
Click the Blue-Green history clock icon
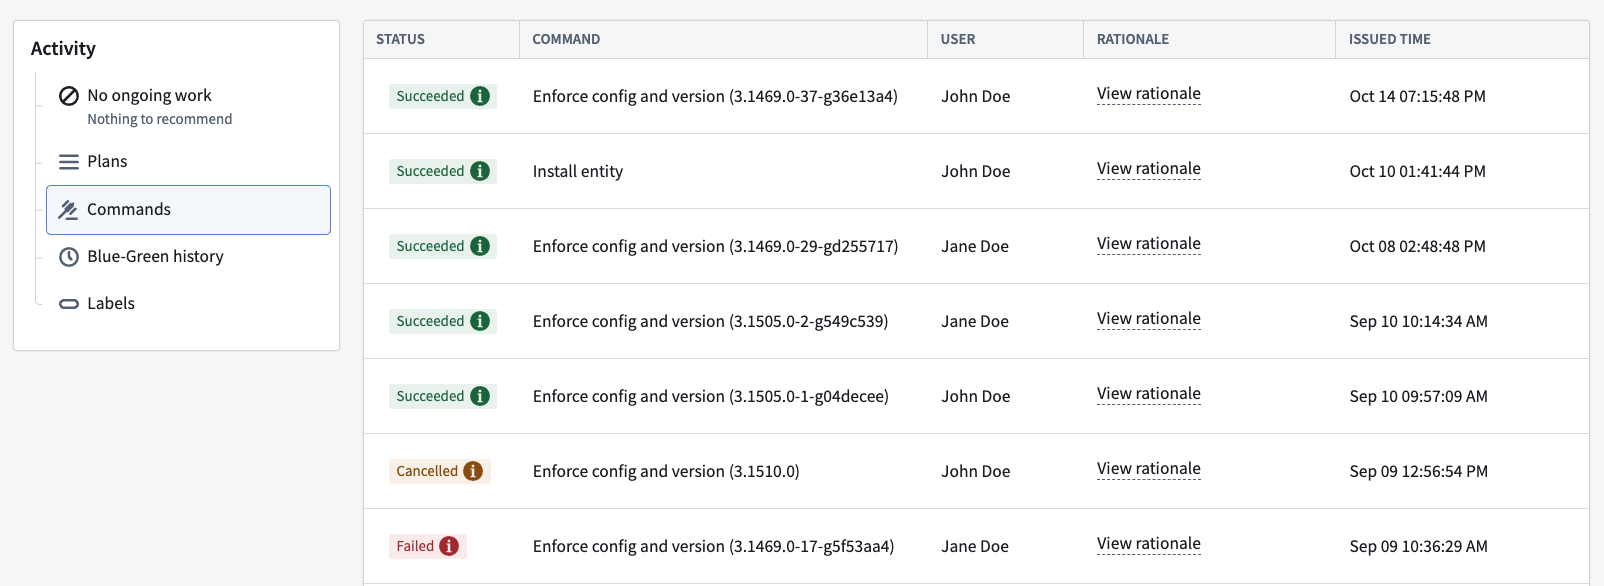[69, 257]
